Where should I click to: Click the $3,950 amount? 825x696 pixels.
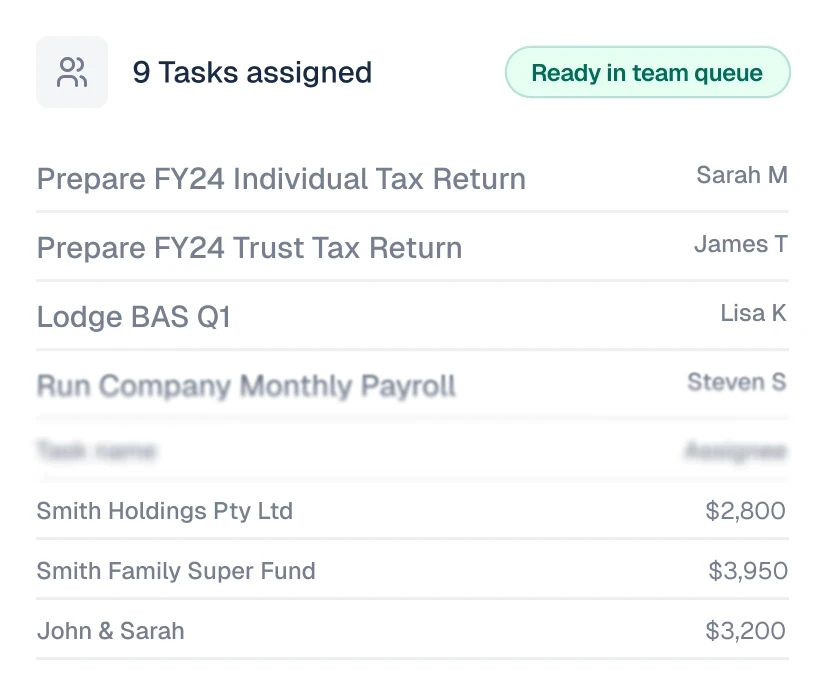[x=747, y=571]
